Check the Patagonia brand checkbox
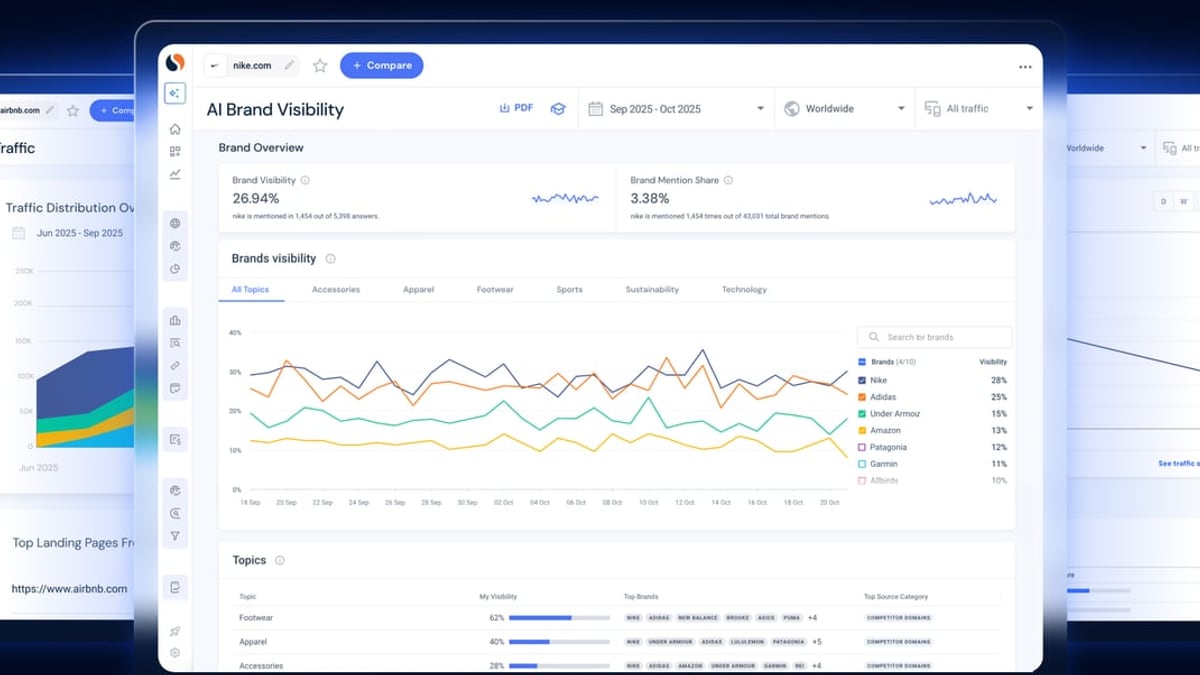The width and height of the screenshot is (1200, 675). click(x=862, y=447)
